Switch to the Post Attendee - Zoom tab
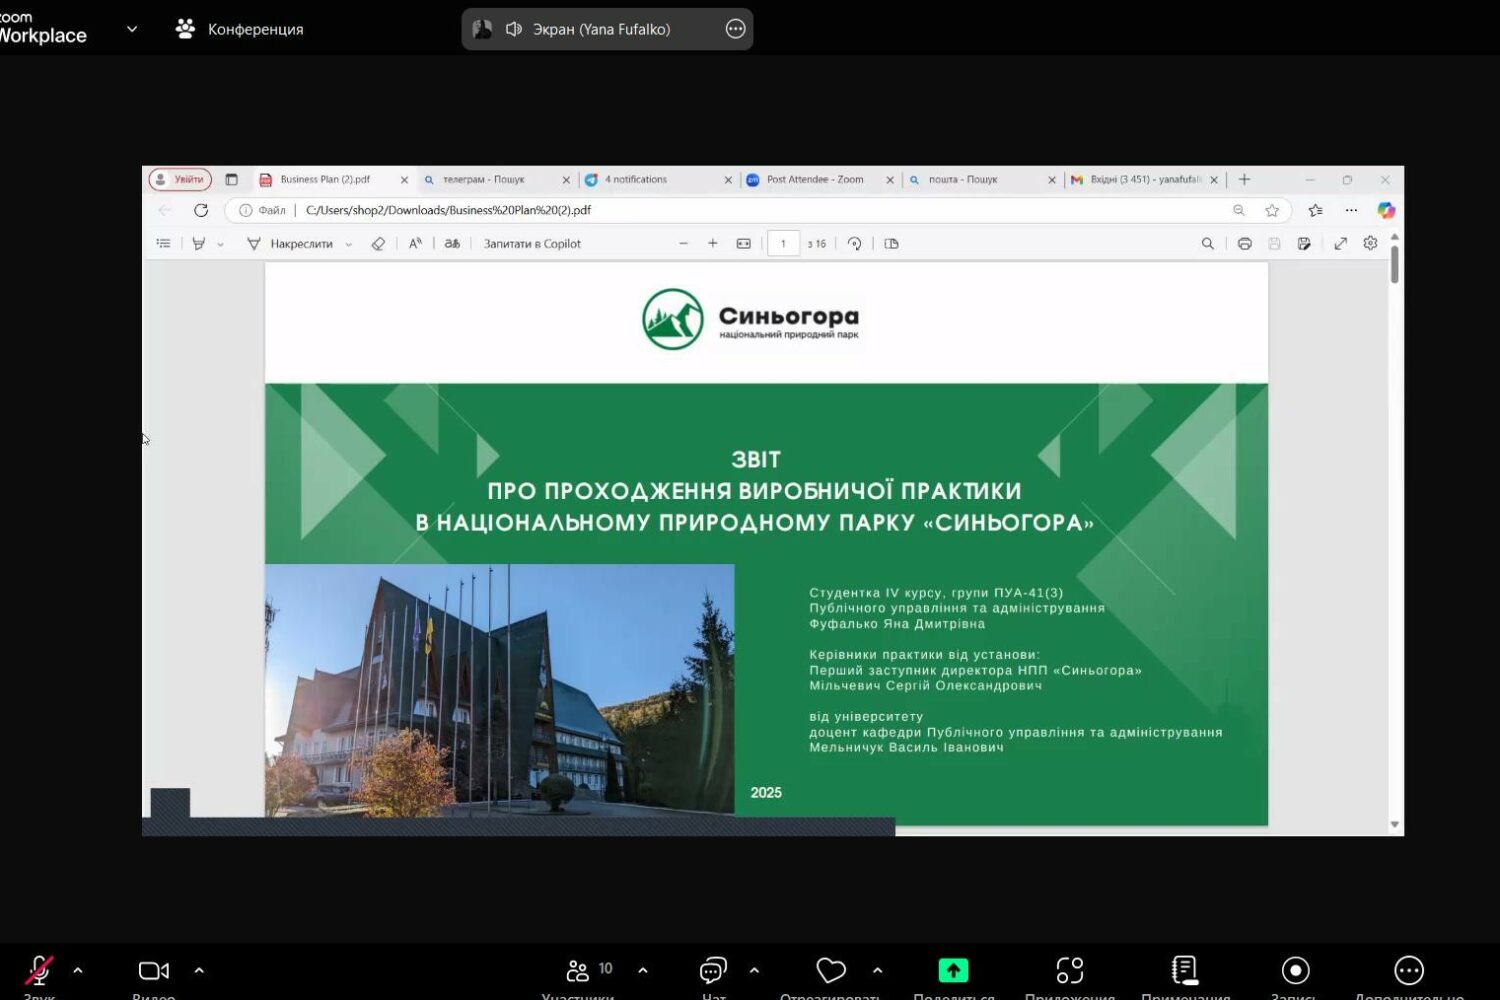The height and width of the screenshot is (1000, 1500). point(814,180)
